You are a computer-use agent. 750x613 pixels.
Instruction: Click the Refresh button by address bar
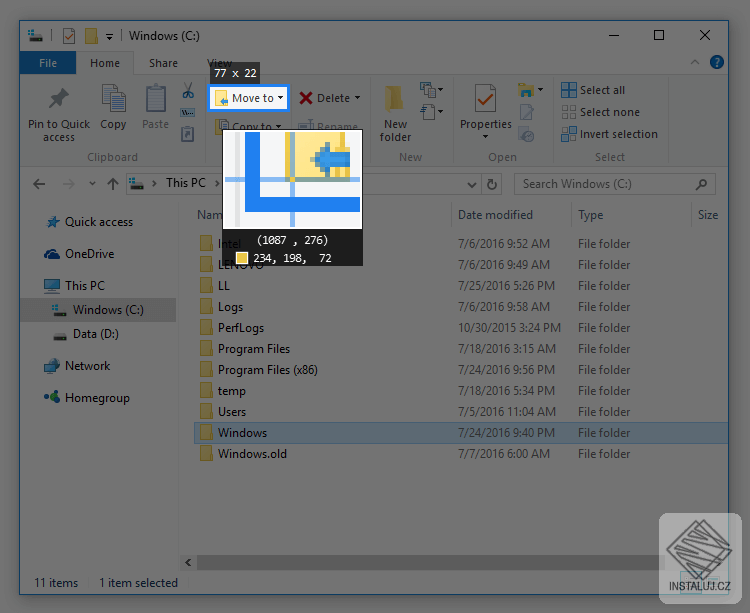(x=492, y=184)
